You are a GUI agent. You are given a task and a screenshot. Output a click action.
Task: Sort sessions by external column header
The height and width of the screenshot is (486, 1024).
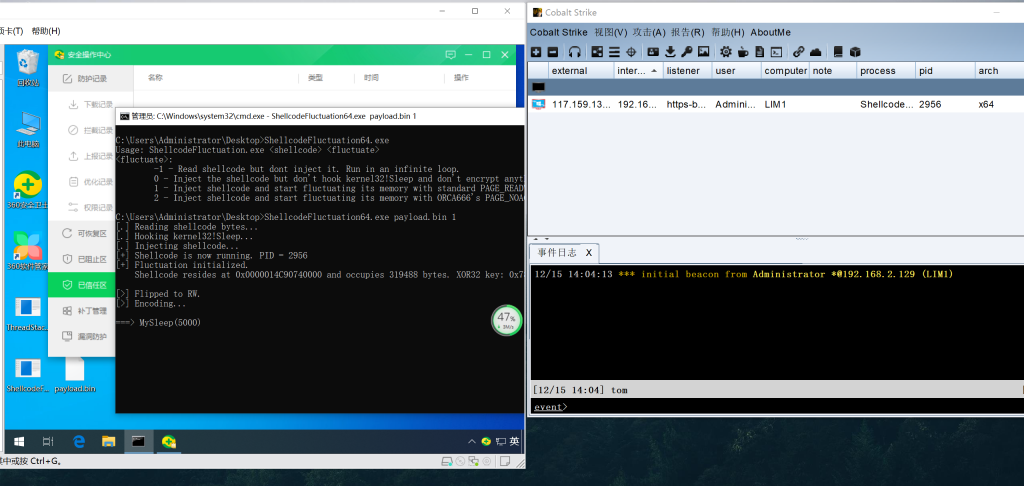pos(581,71)
